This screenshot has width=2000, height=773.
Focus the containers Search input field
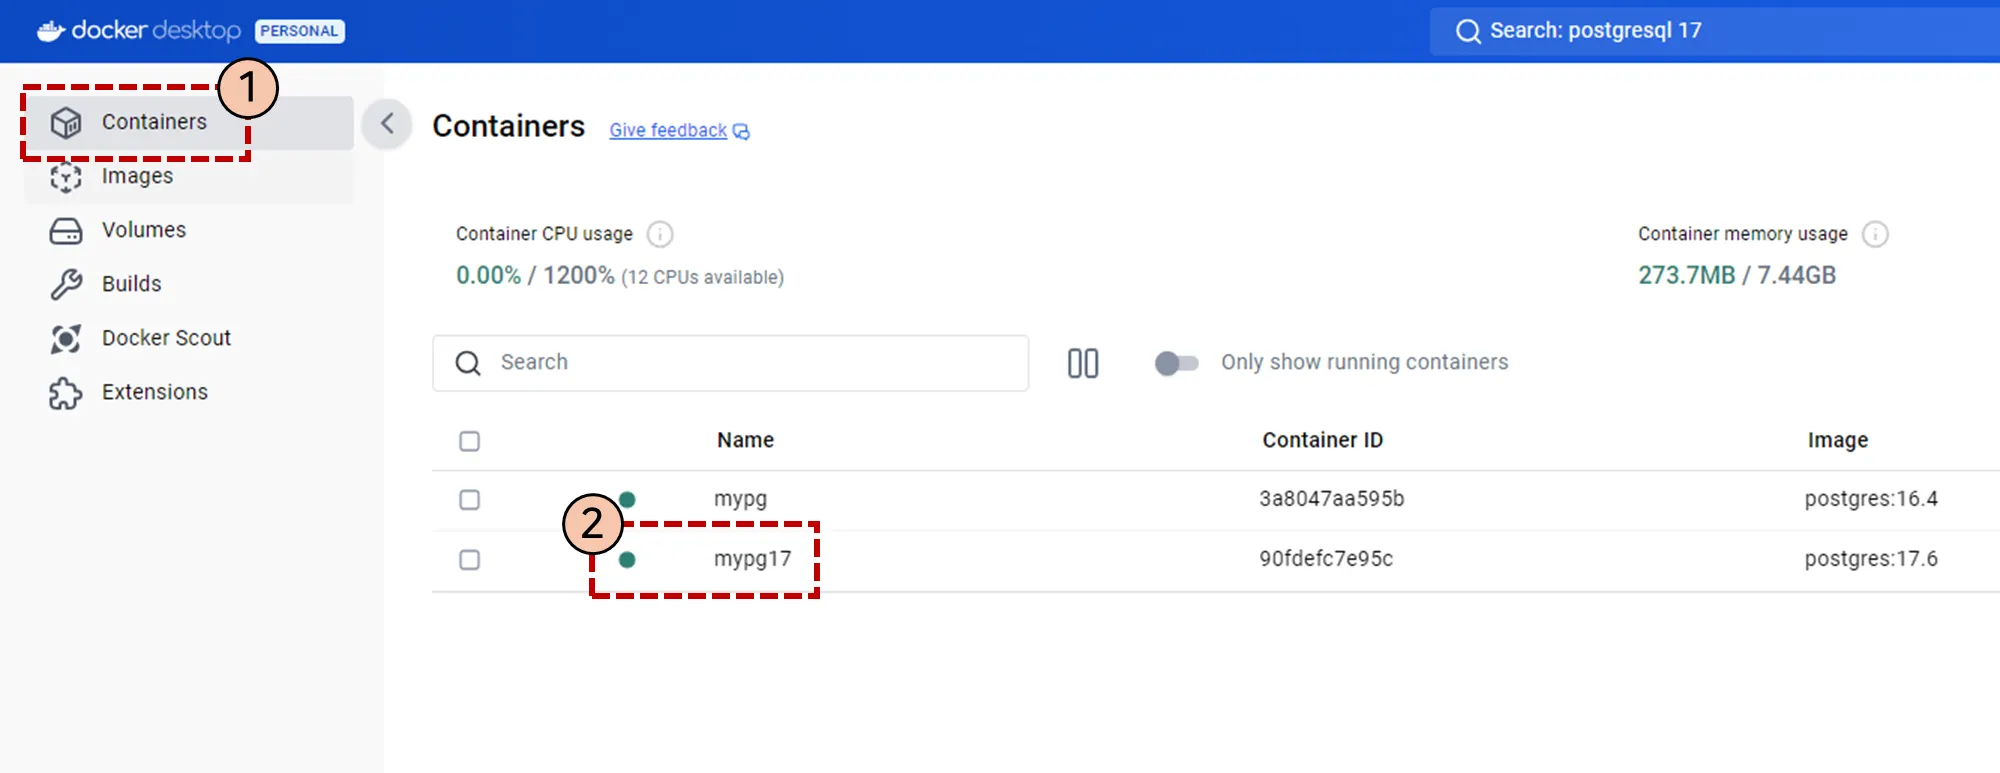731,363
